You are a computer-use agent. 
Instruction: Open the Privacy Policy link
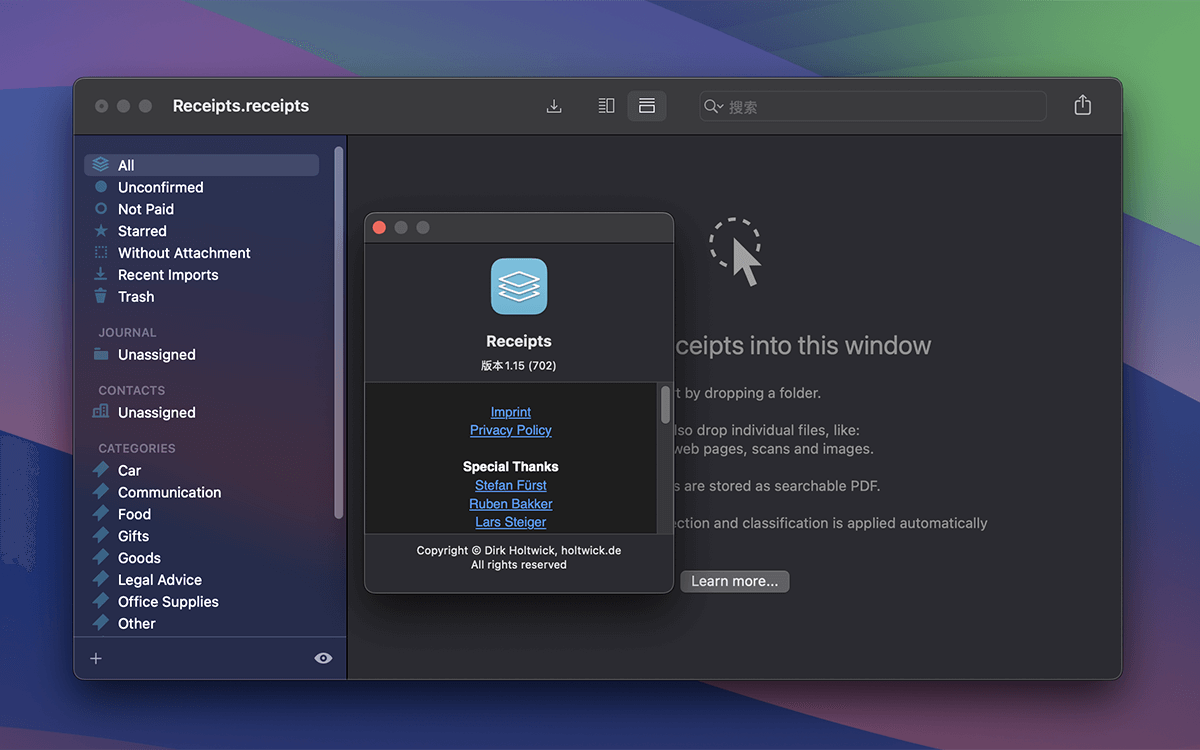[511, 430]
